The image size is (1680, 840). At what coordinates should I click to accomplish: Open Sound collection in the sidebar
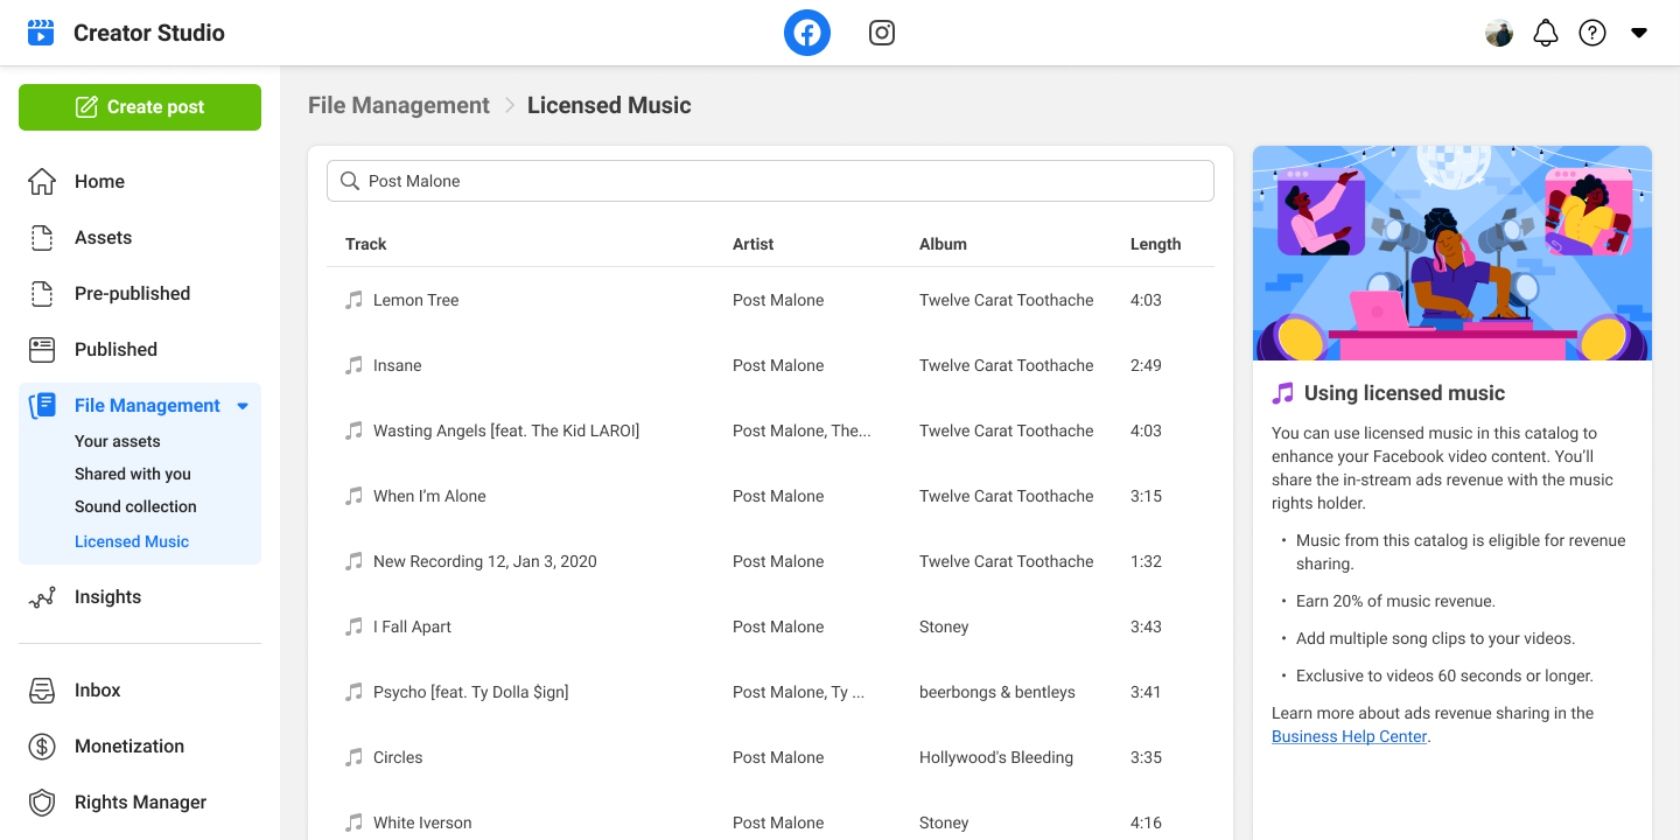click(135, 506)
